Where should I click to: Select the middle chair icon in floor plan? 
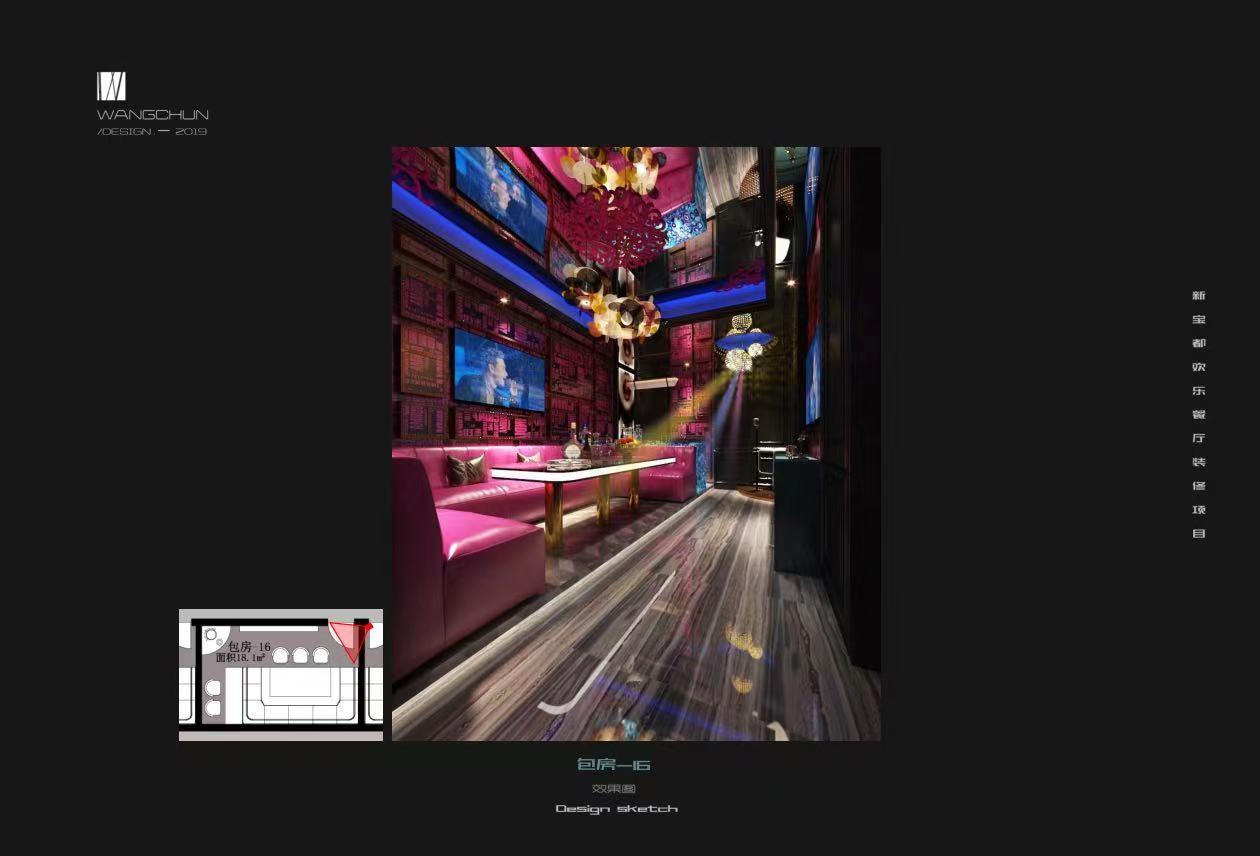point(301,656)
